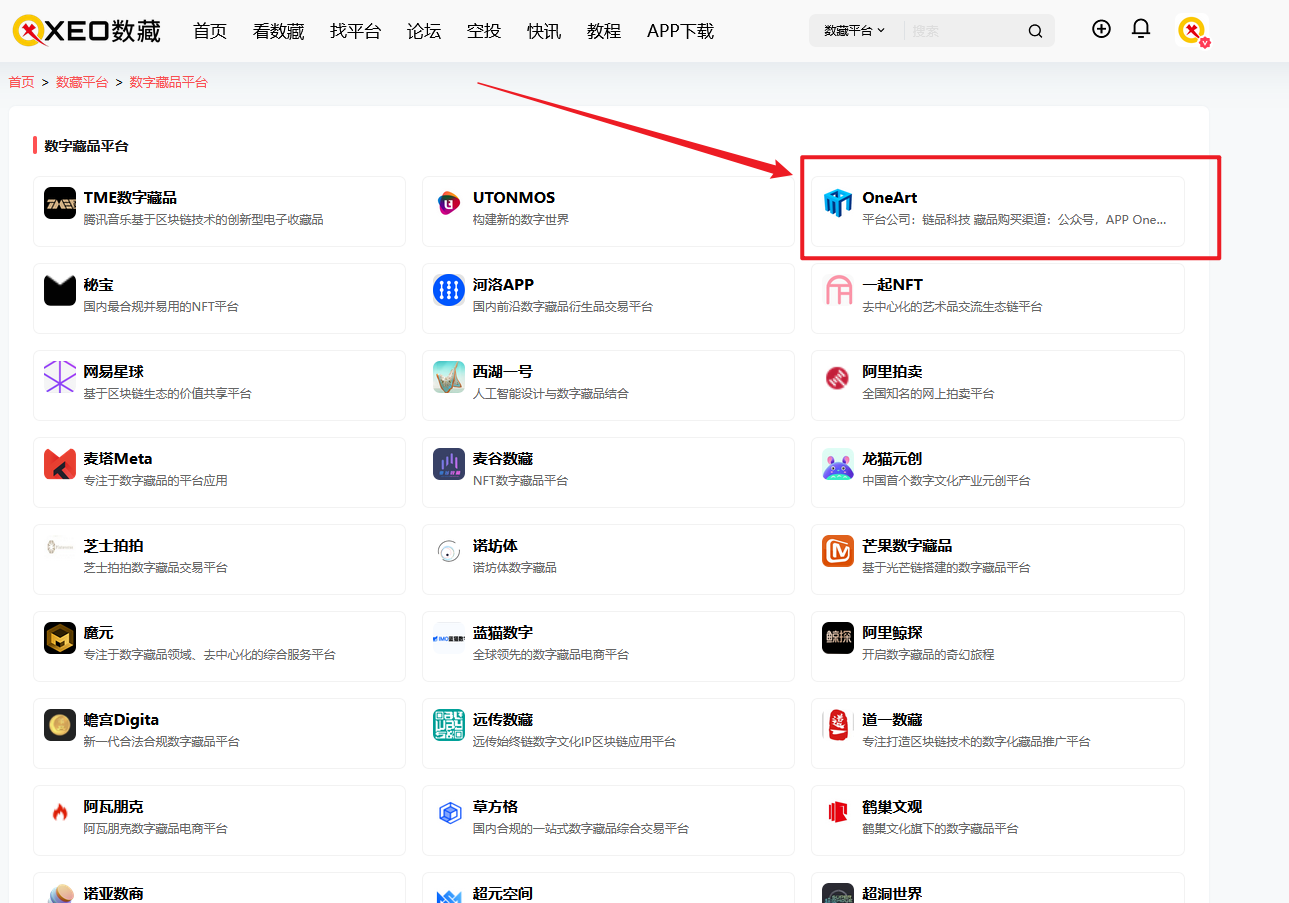Viewport: 1289px width, 903px height.
Task: Open the 空投 navigation item
Action: click(x=484, y=31)
